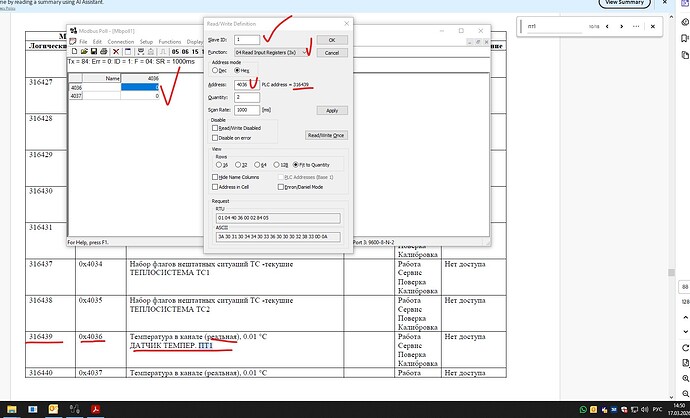Go to next search result arrow
The width and height of the screenshot is (690, 418).
click(x=621, y=26)
